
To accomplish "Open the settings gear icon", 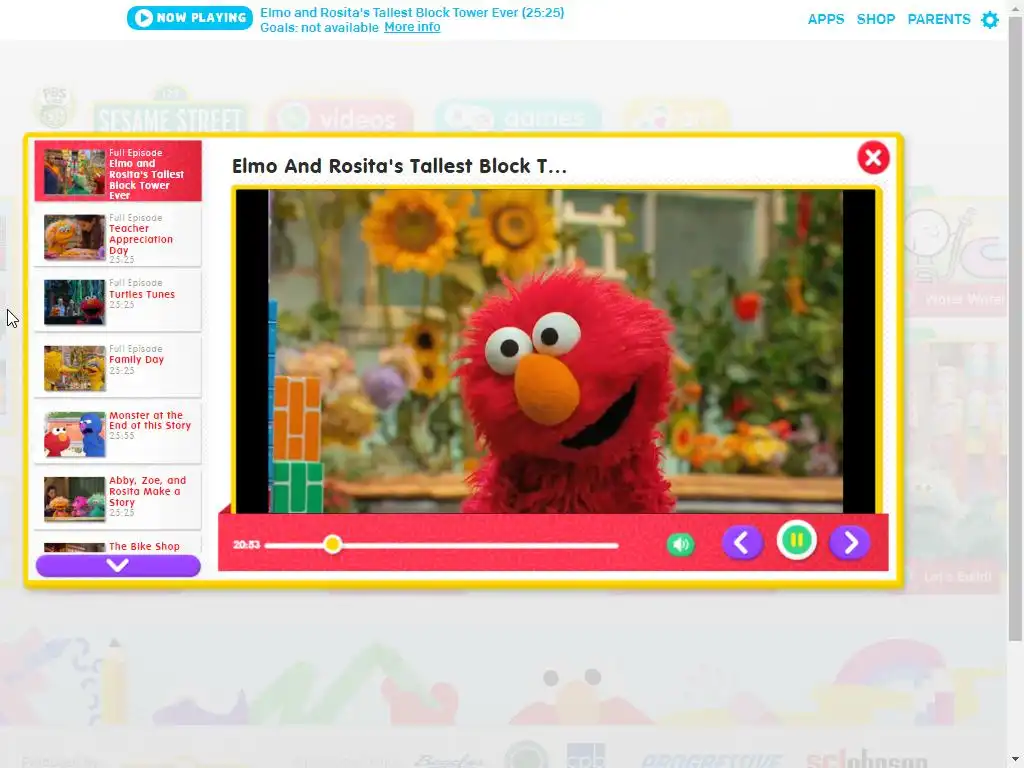I will click(x=990, y=20).
